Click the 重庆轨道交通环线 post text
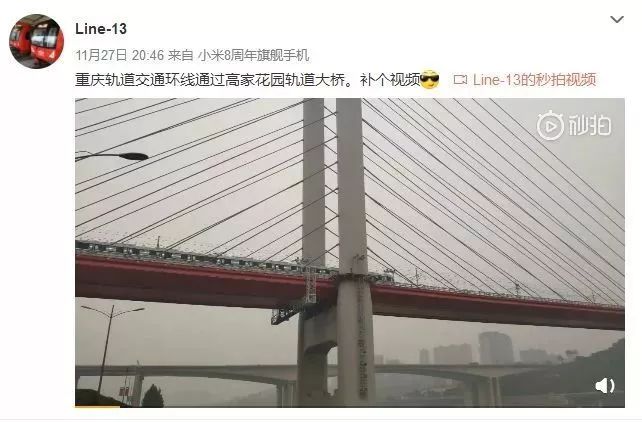The height and width of the screenshot is (422, 642). tap(120, 80)
